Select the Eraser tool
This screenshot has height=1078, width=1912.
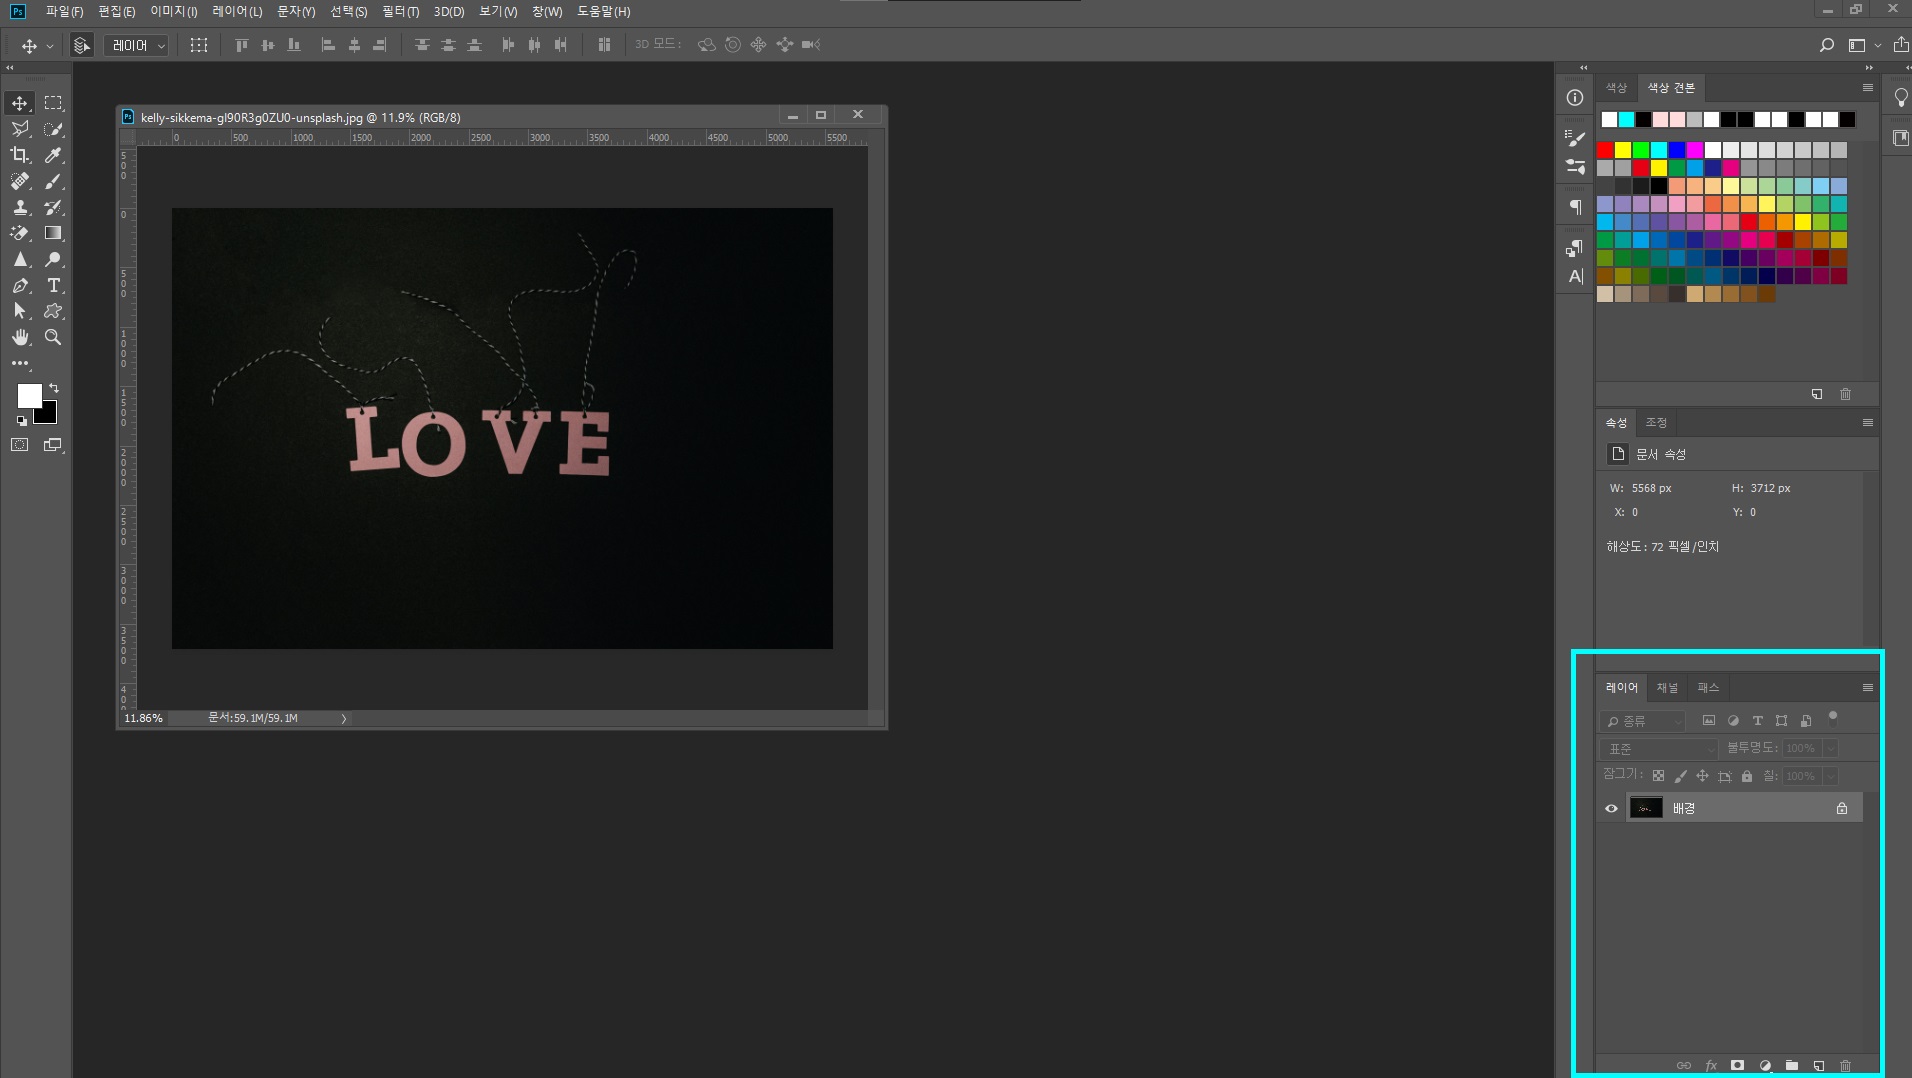coord(20,233)
